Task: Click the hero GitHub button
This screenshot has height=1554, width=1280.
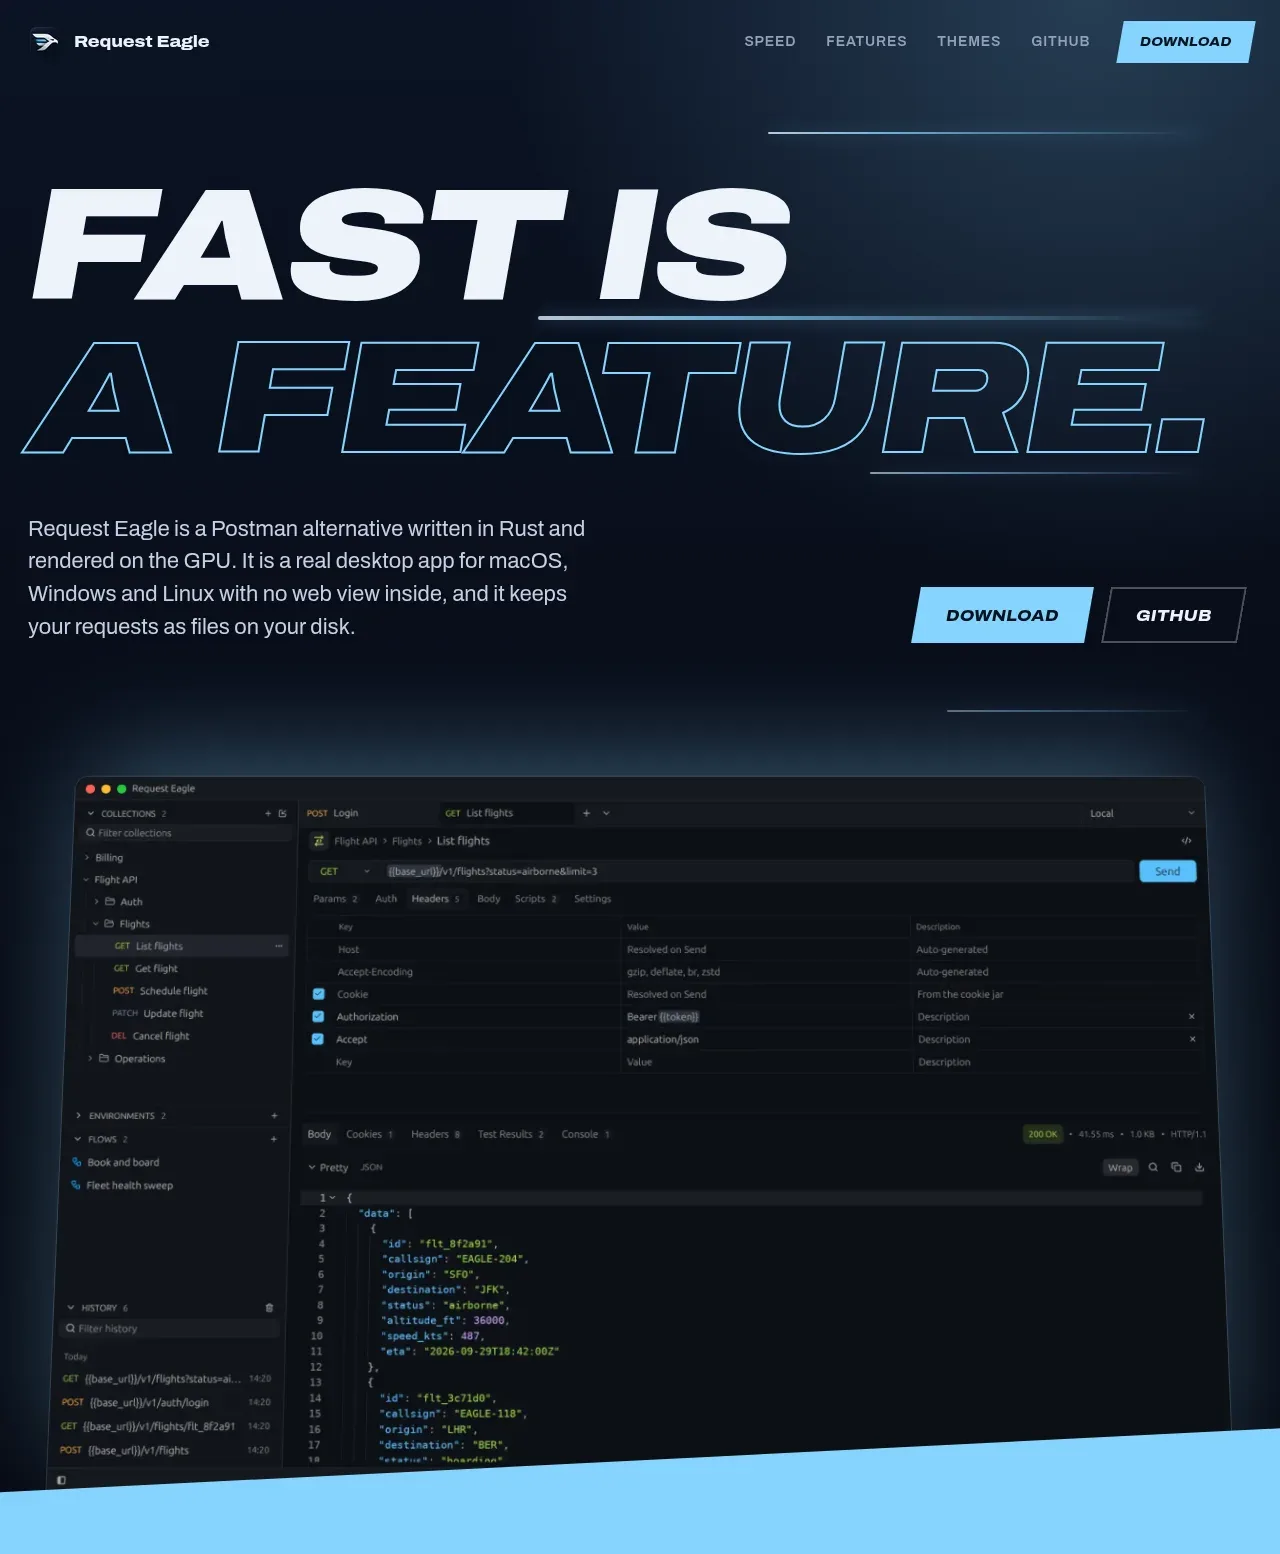Action: 1174,615
